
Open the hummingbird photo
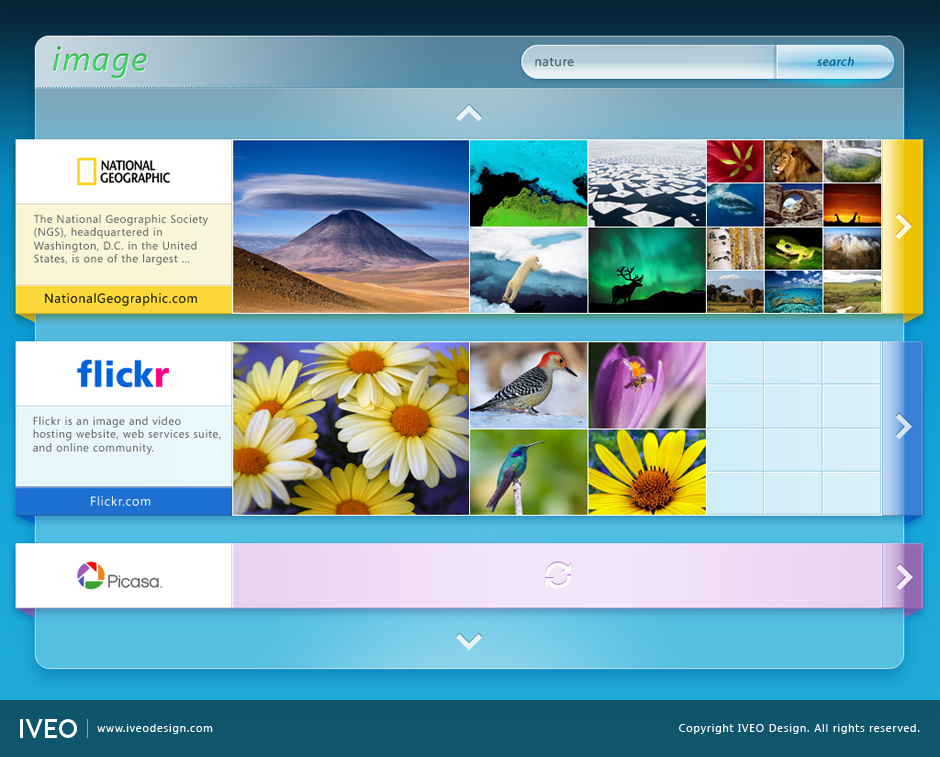529,472
